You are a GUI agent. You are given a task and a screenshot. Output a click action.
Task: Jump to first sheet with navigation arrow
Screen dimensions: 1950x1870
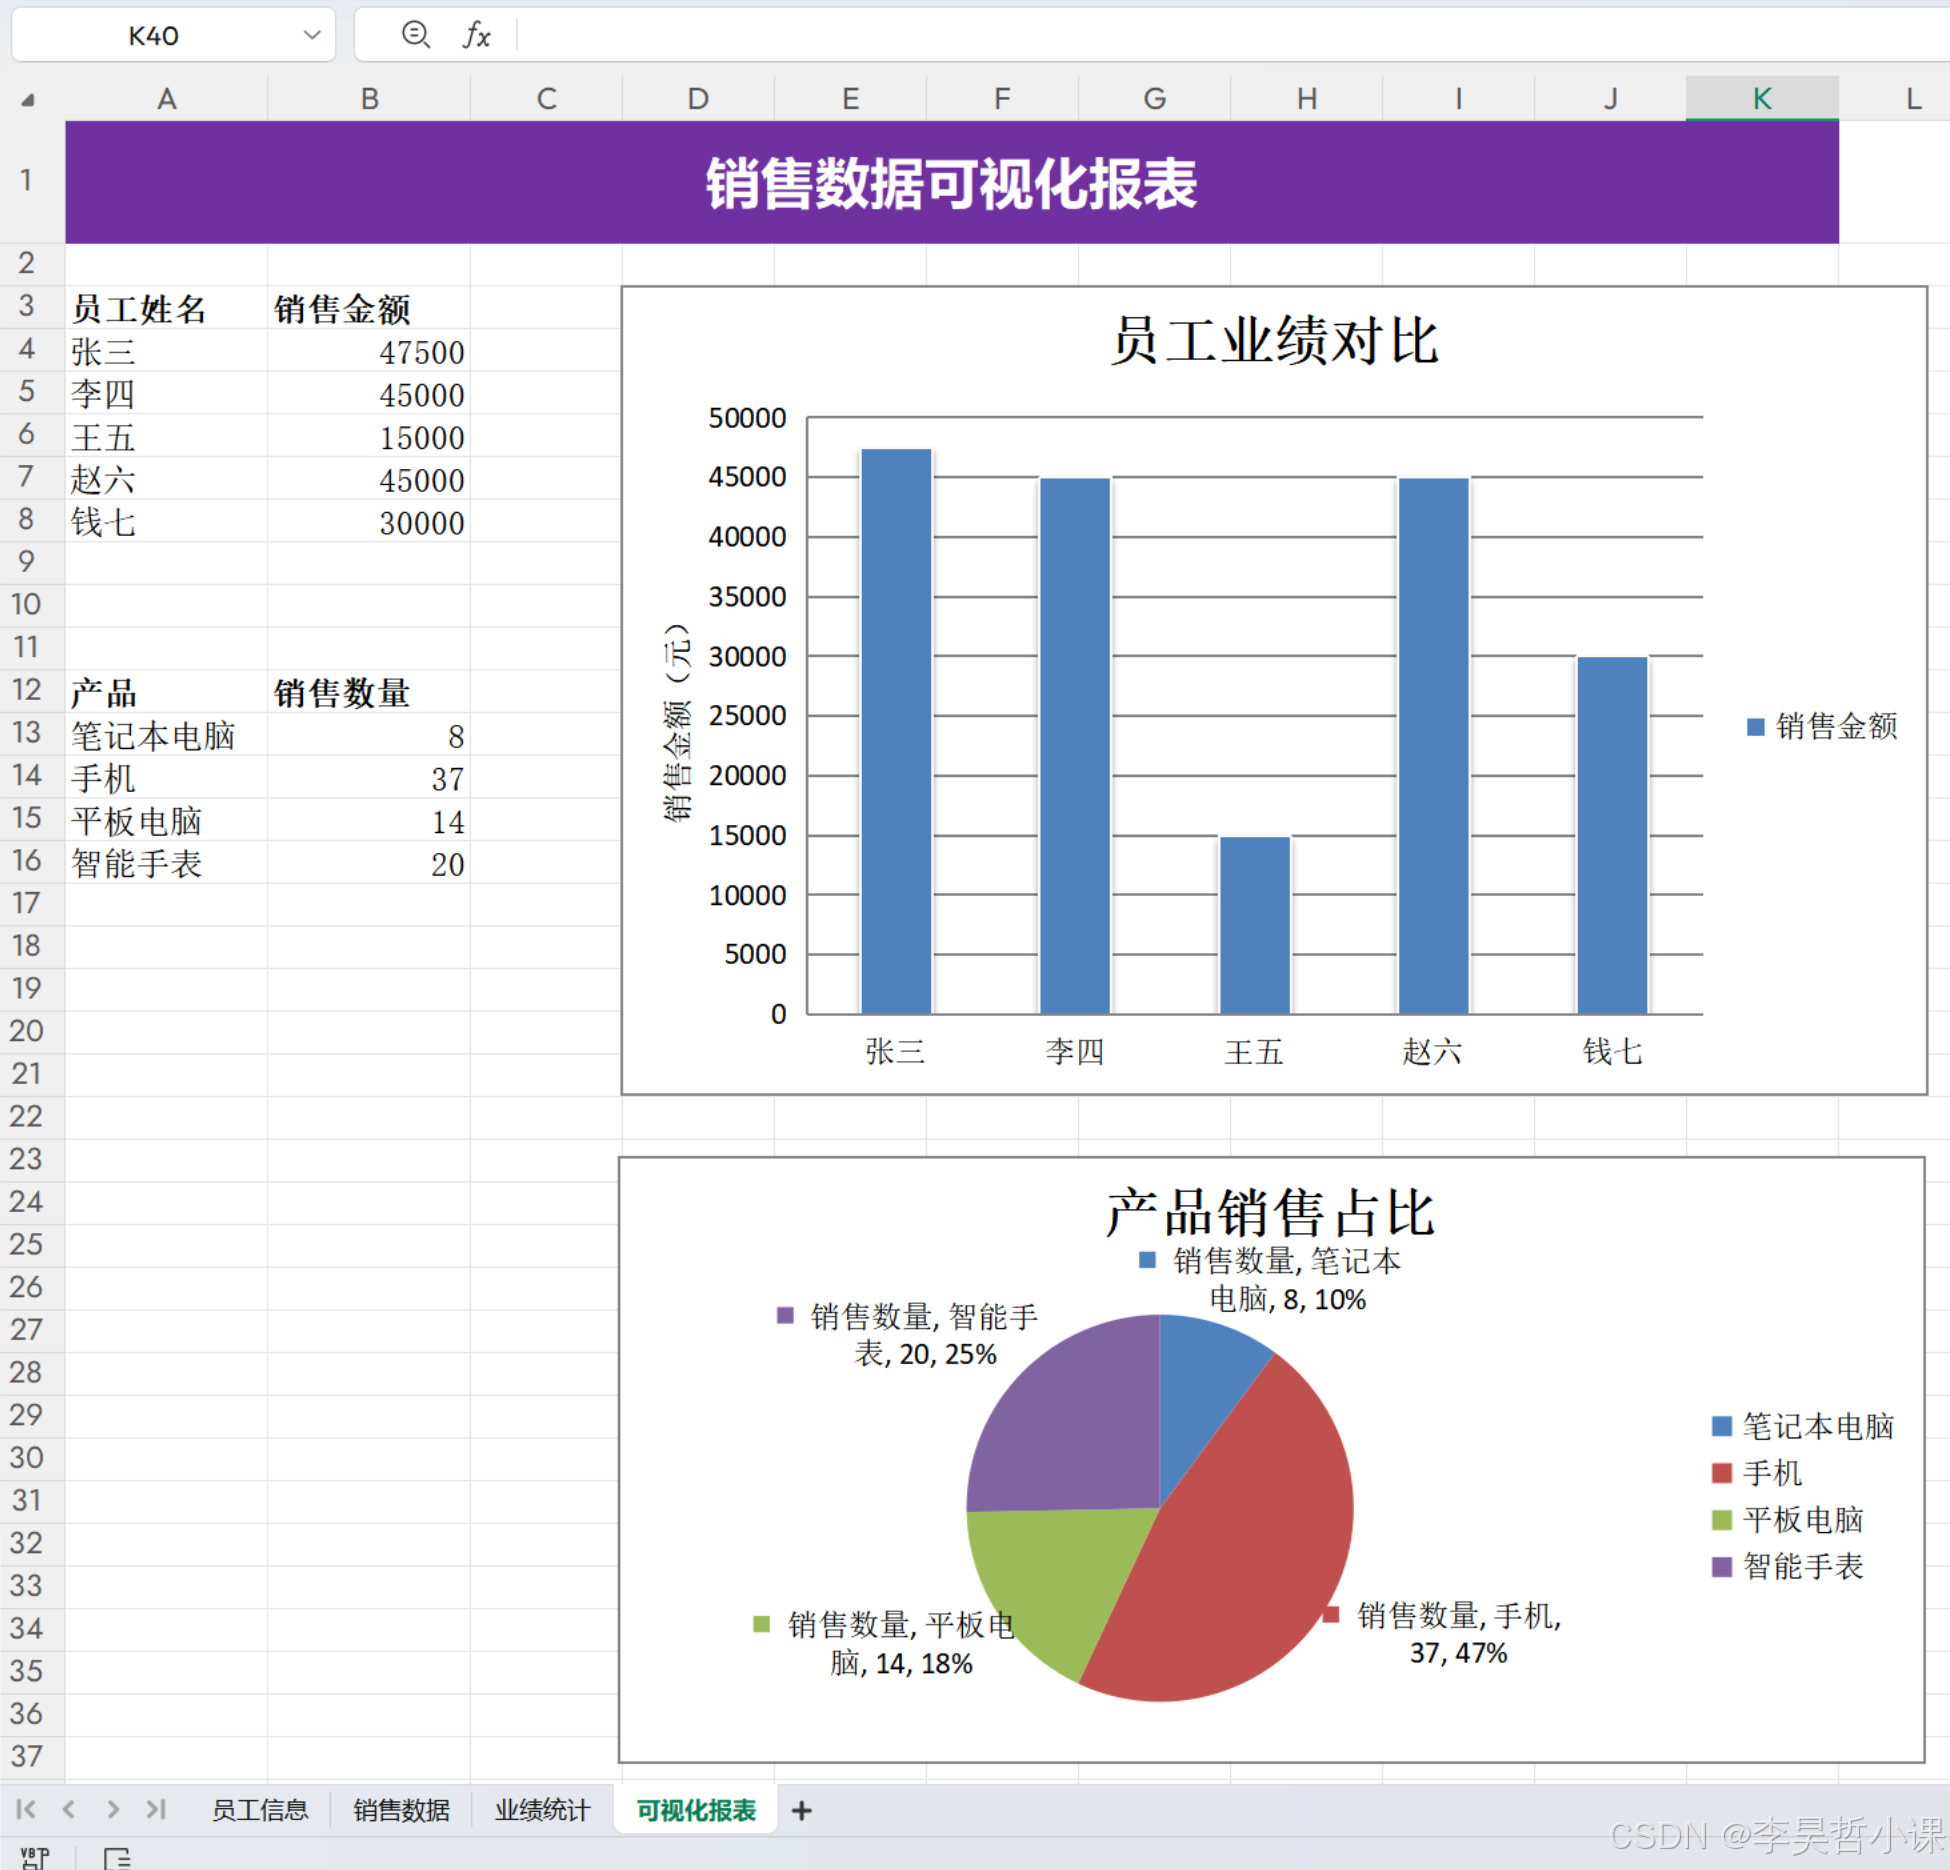(26, 1809)
